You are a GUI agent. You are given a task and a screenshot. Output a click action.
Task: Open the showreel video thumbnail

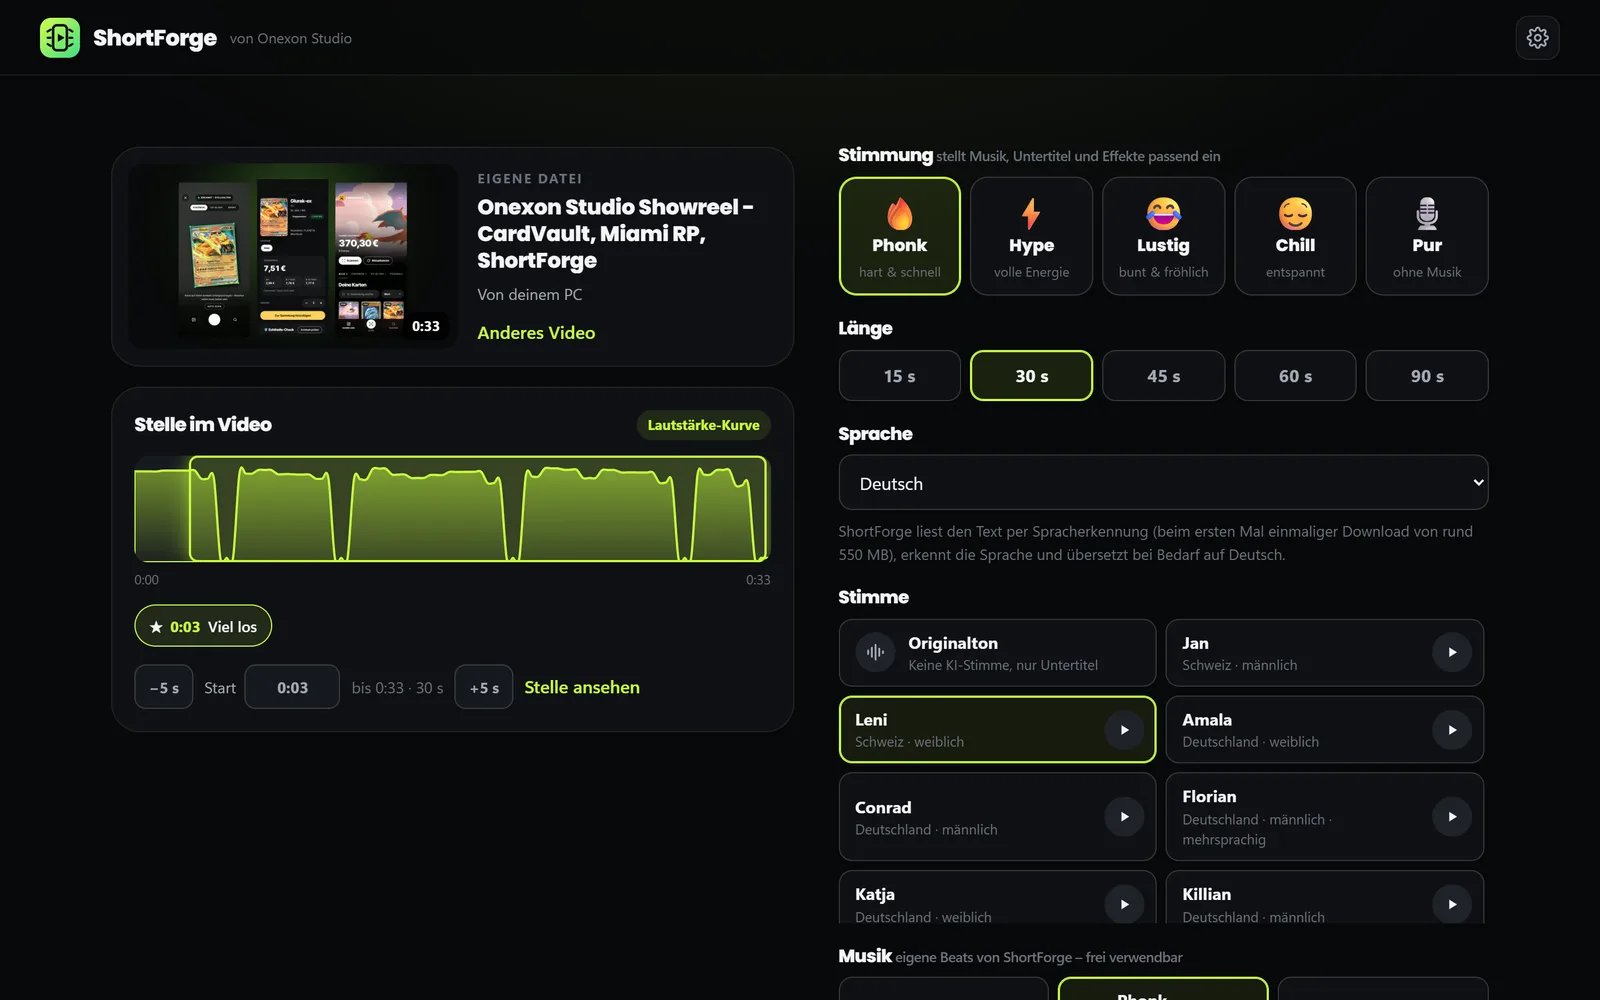293,256
